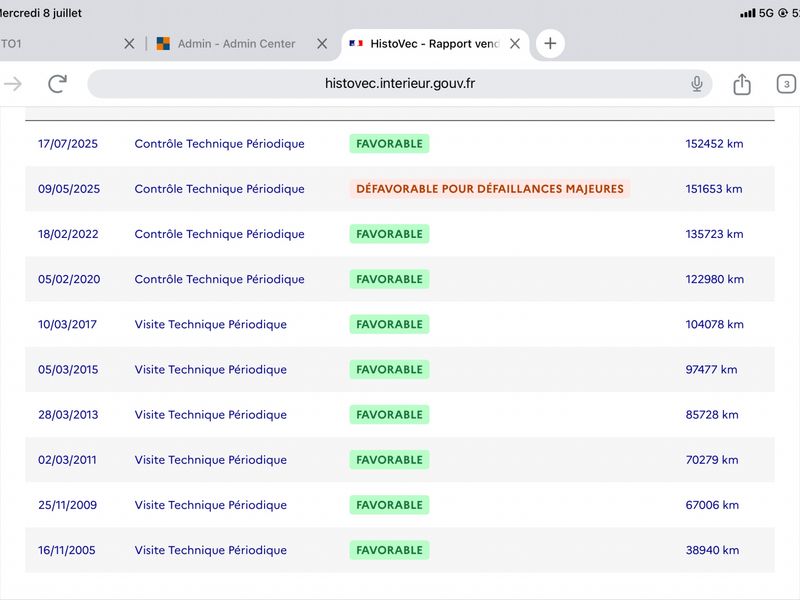
Task: Select the date 10/03/2017
Action: pyautogui.click(x=67, y=324)
